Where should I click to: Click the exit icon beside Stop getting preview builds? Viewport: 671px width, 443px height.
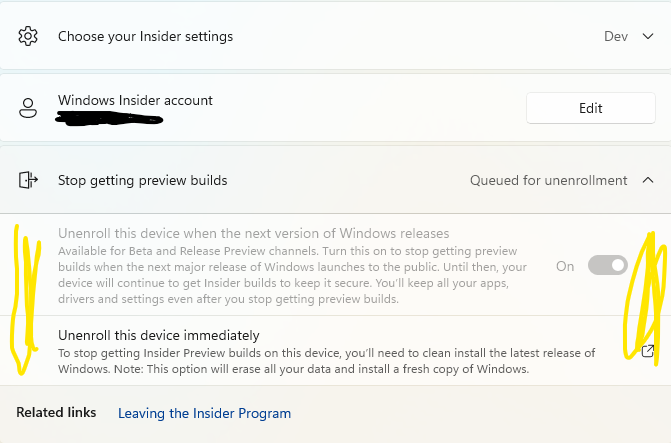click(x=28, y=181)
